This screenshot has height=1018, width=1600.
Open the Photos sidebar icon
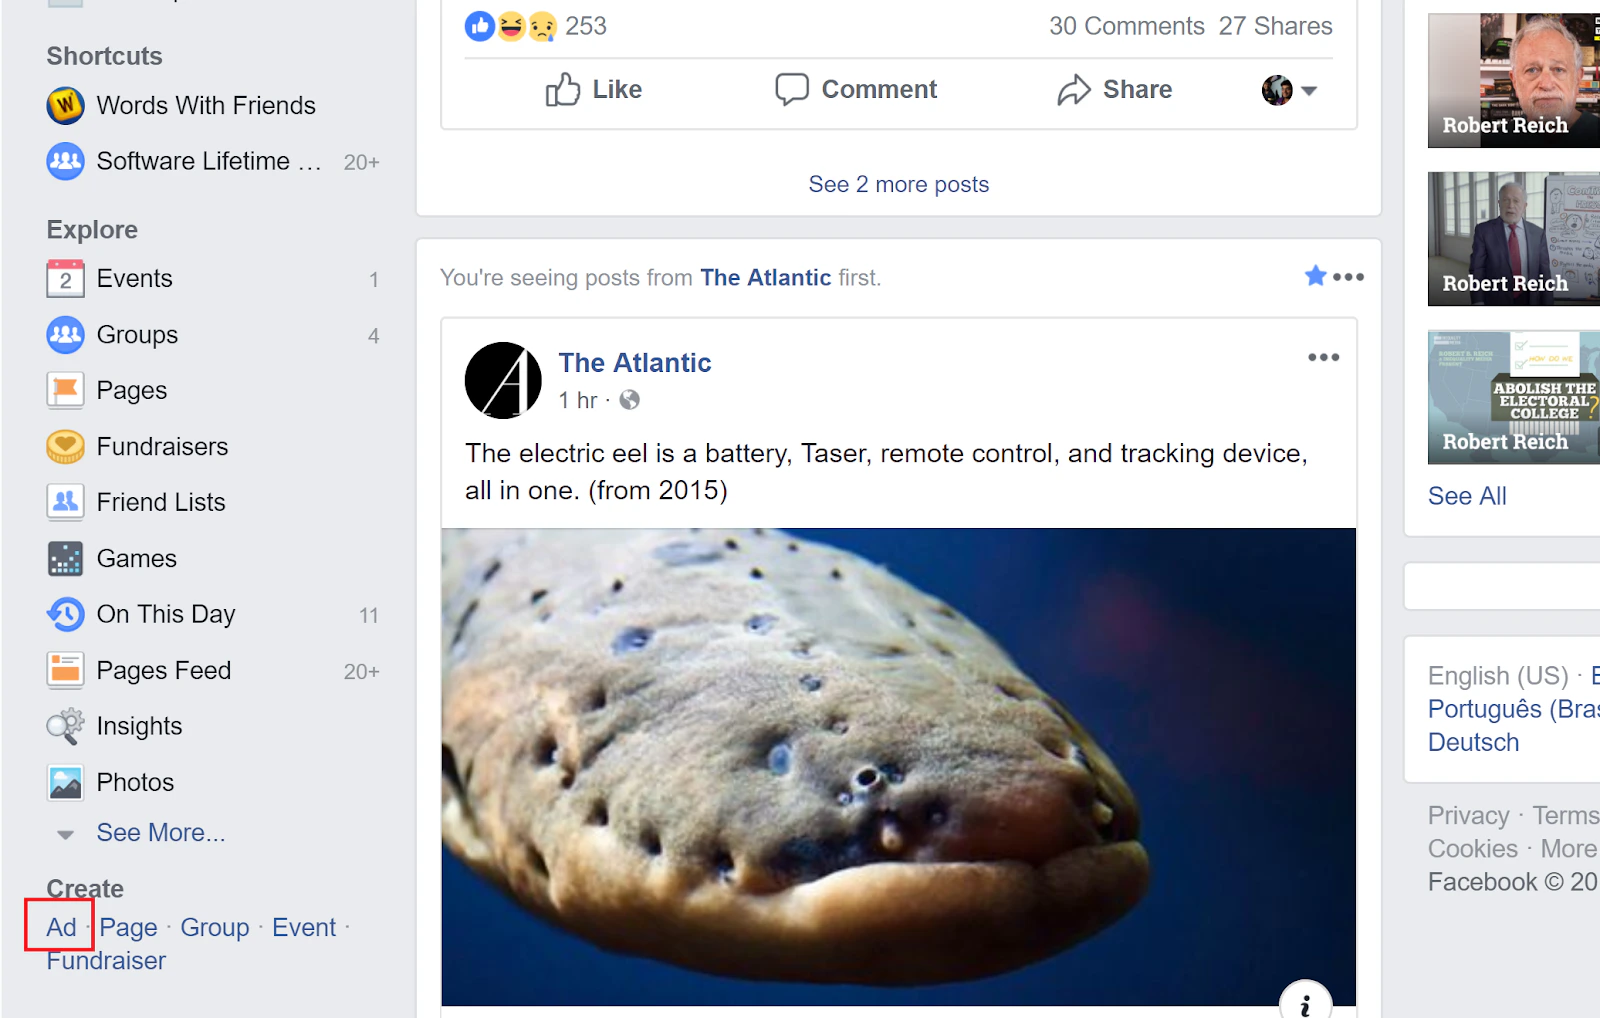point(65,782)
